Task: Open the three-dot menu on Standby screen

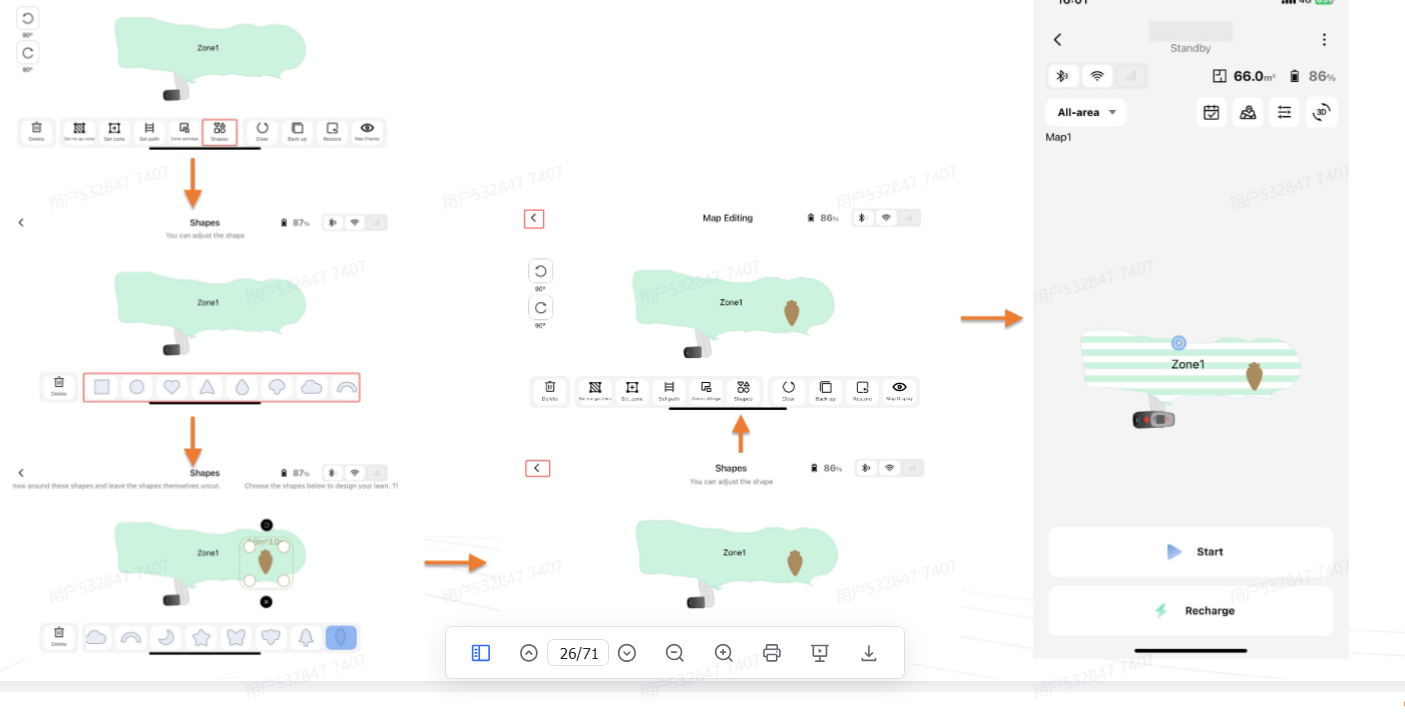Action: click(x=1324, y=40)
